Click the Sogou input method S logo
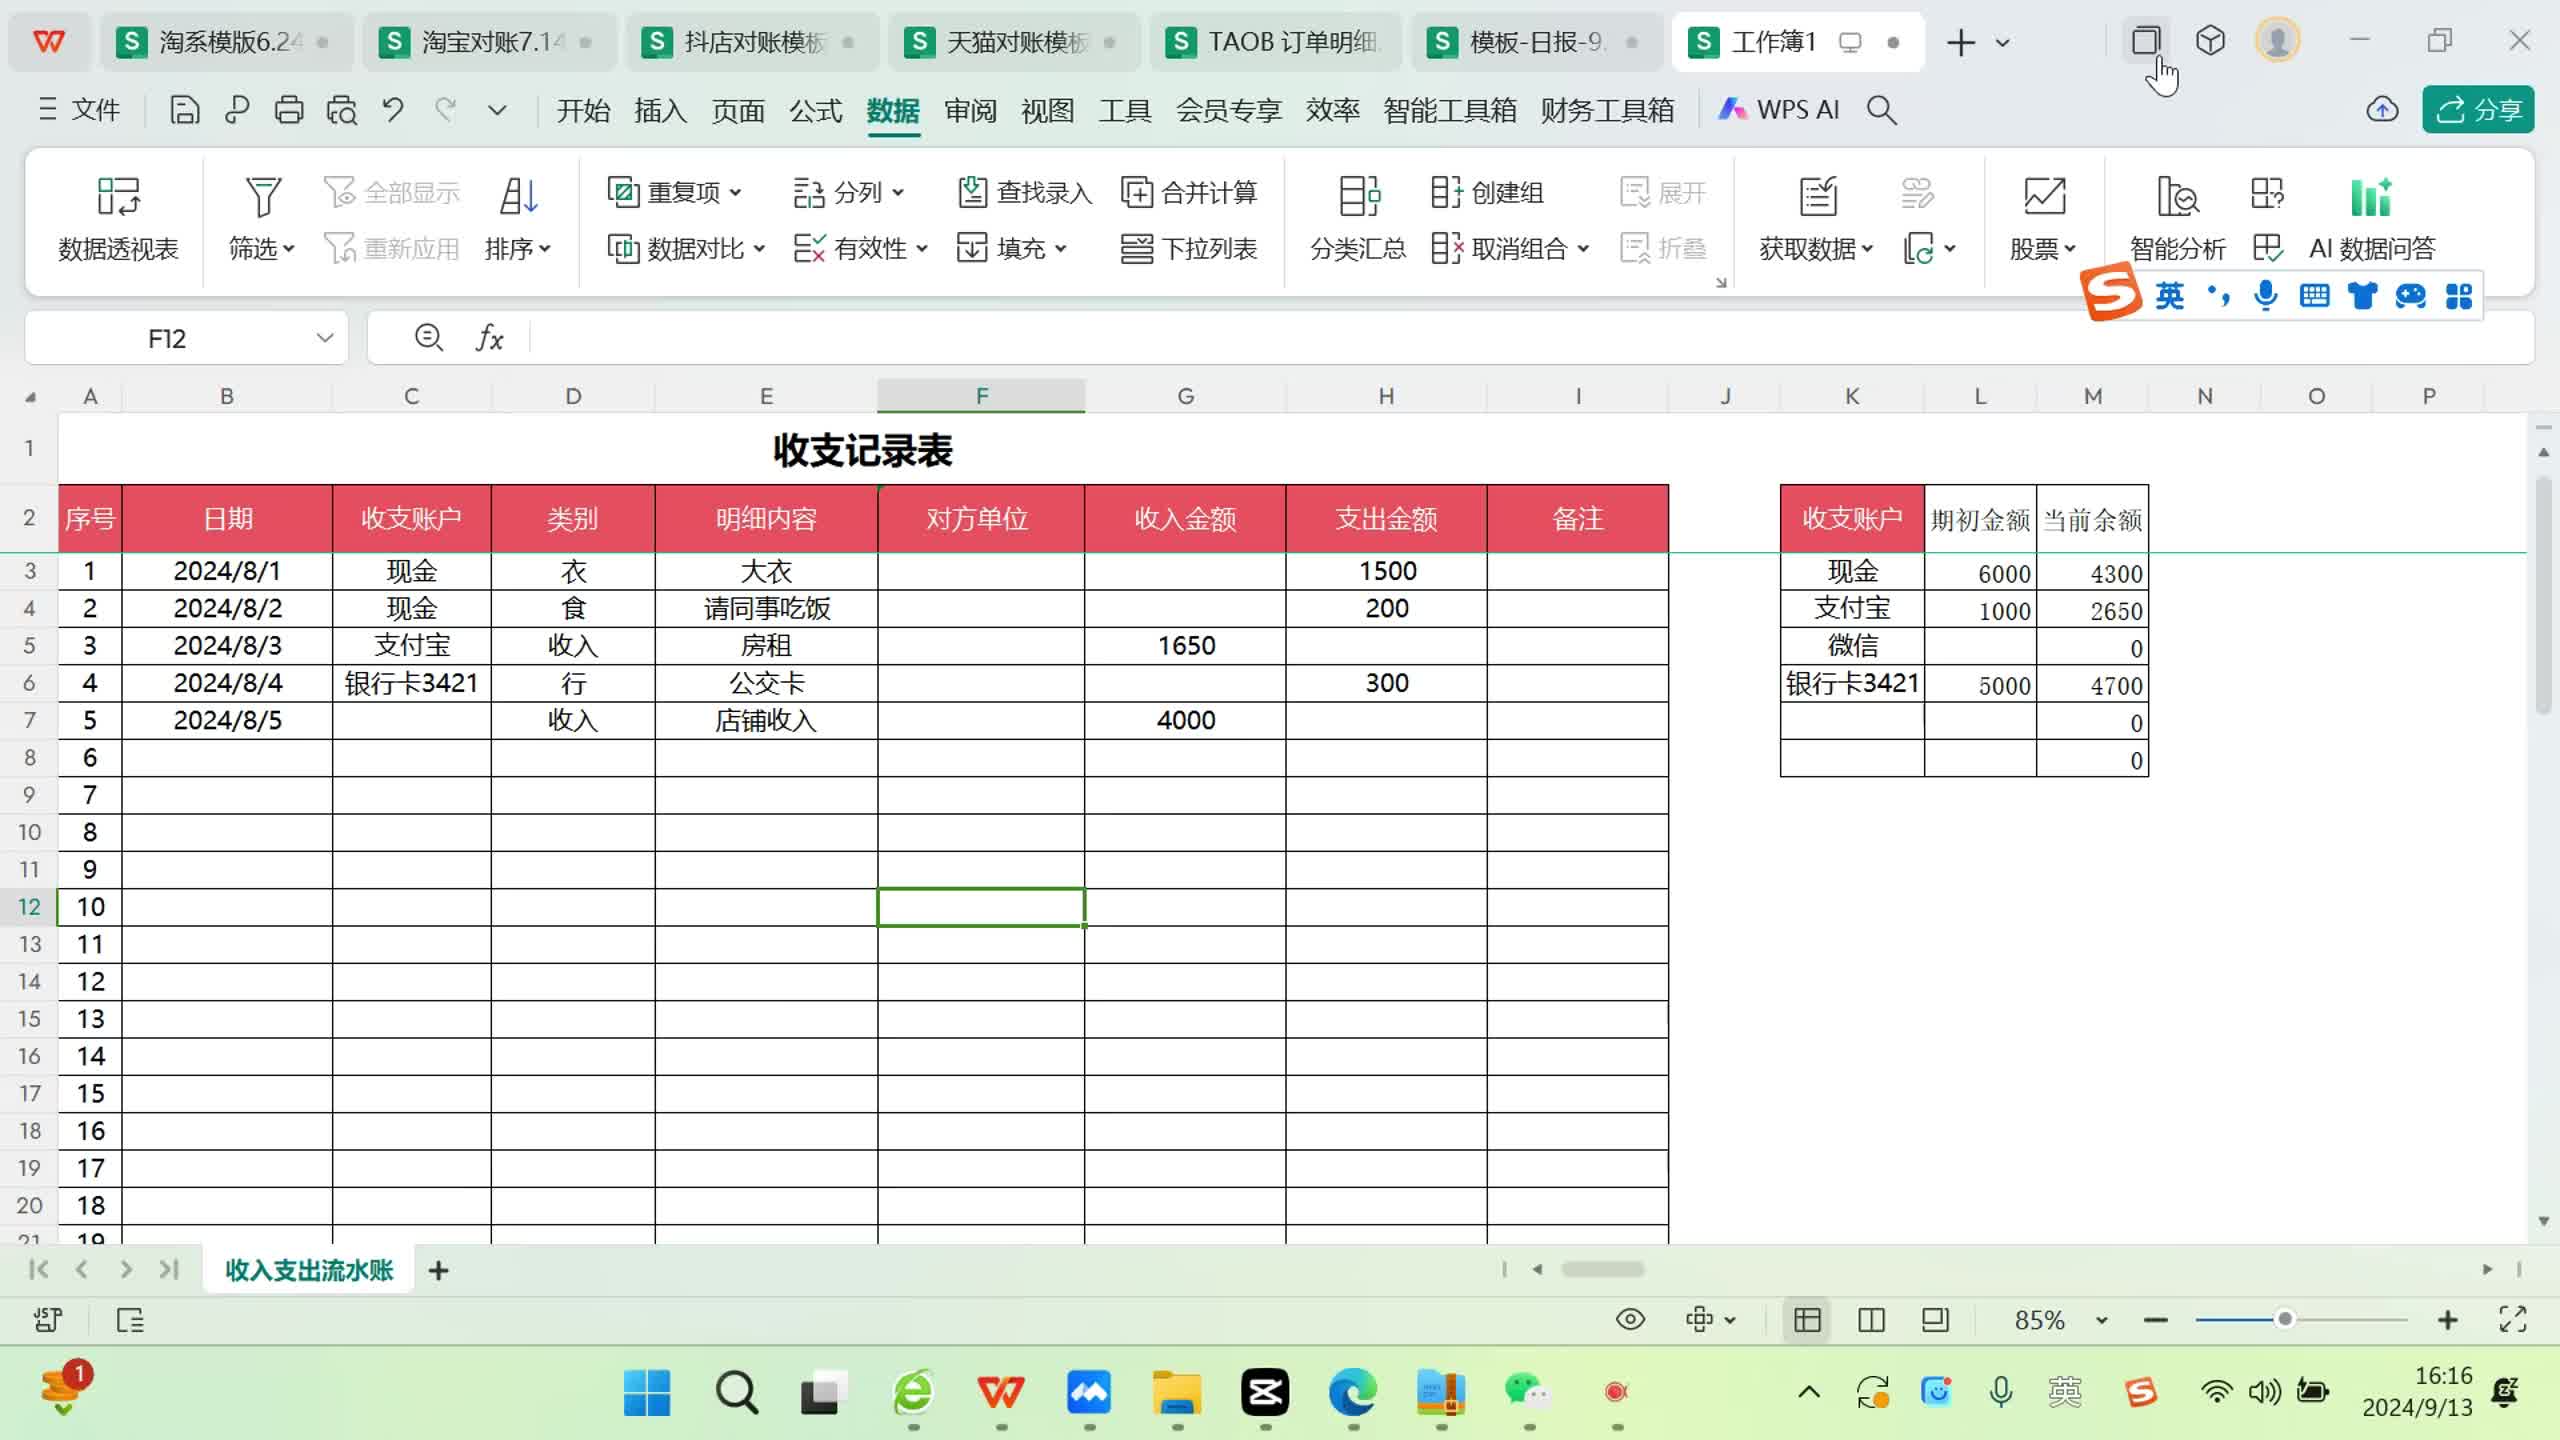The width and height of the screenshot is (2560, 1440). pos(2110,293)
